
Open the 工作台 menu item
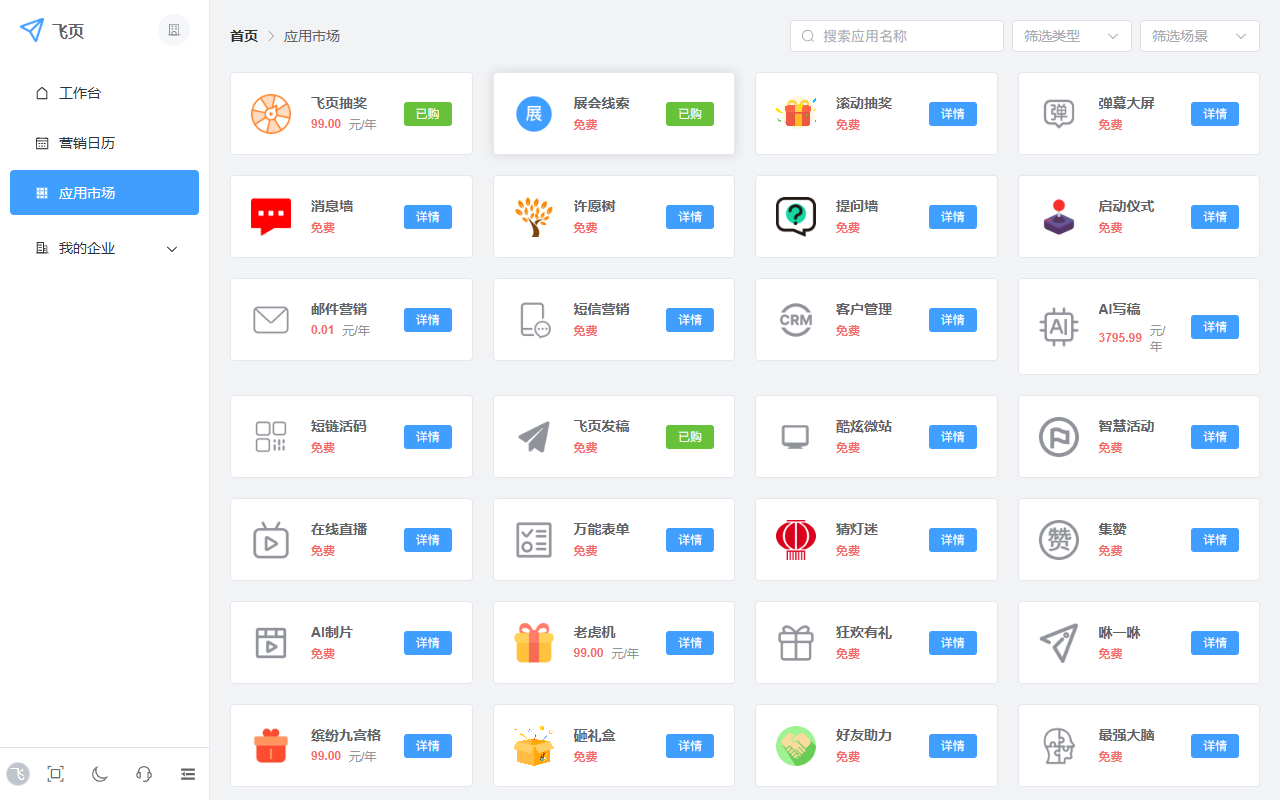pyautogui.click(x=104, y=92)
